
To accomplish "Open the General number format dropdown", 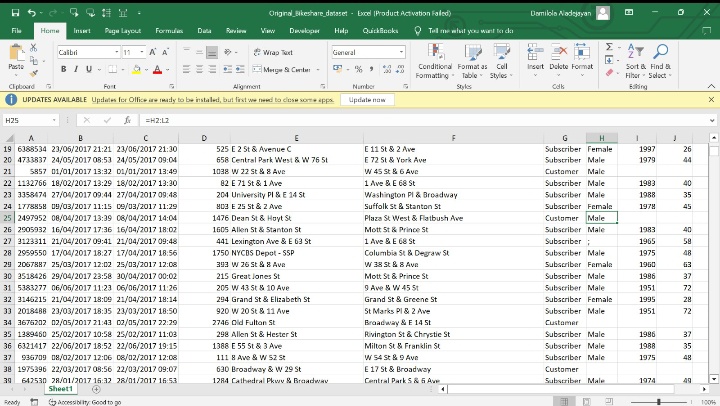I will (x=401, y=52).
